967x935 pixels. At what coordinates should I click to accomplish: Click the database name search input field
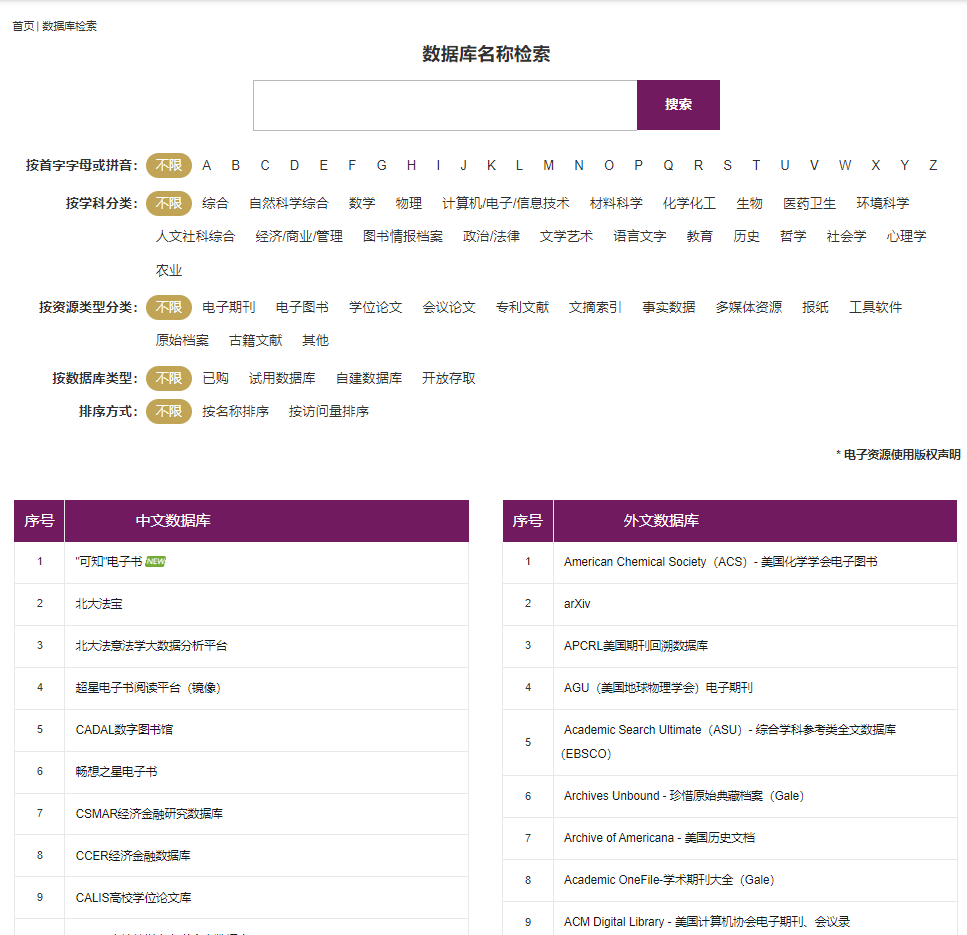[445, 105]
